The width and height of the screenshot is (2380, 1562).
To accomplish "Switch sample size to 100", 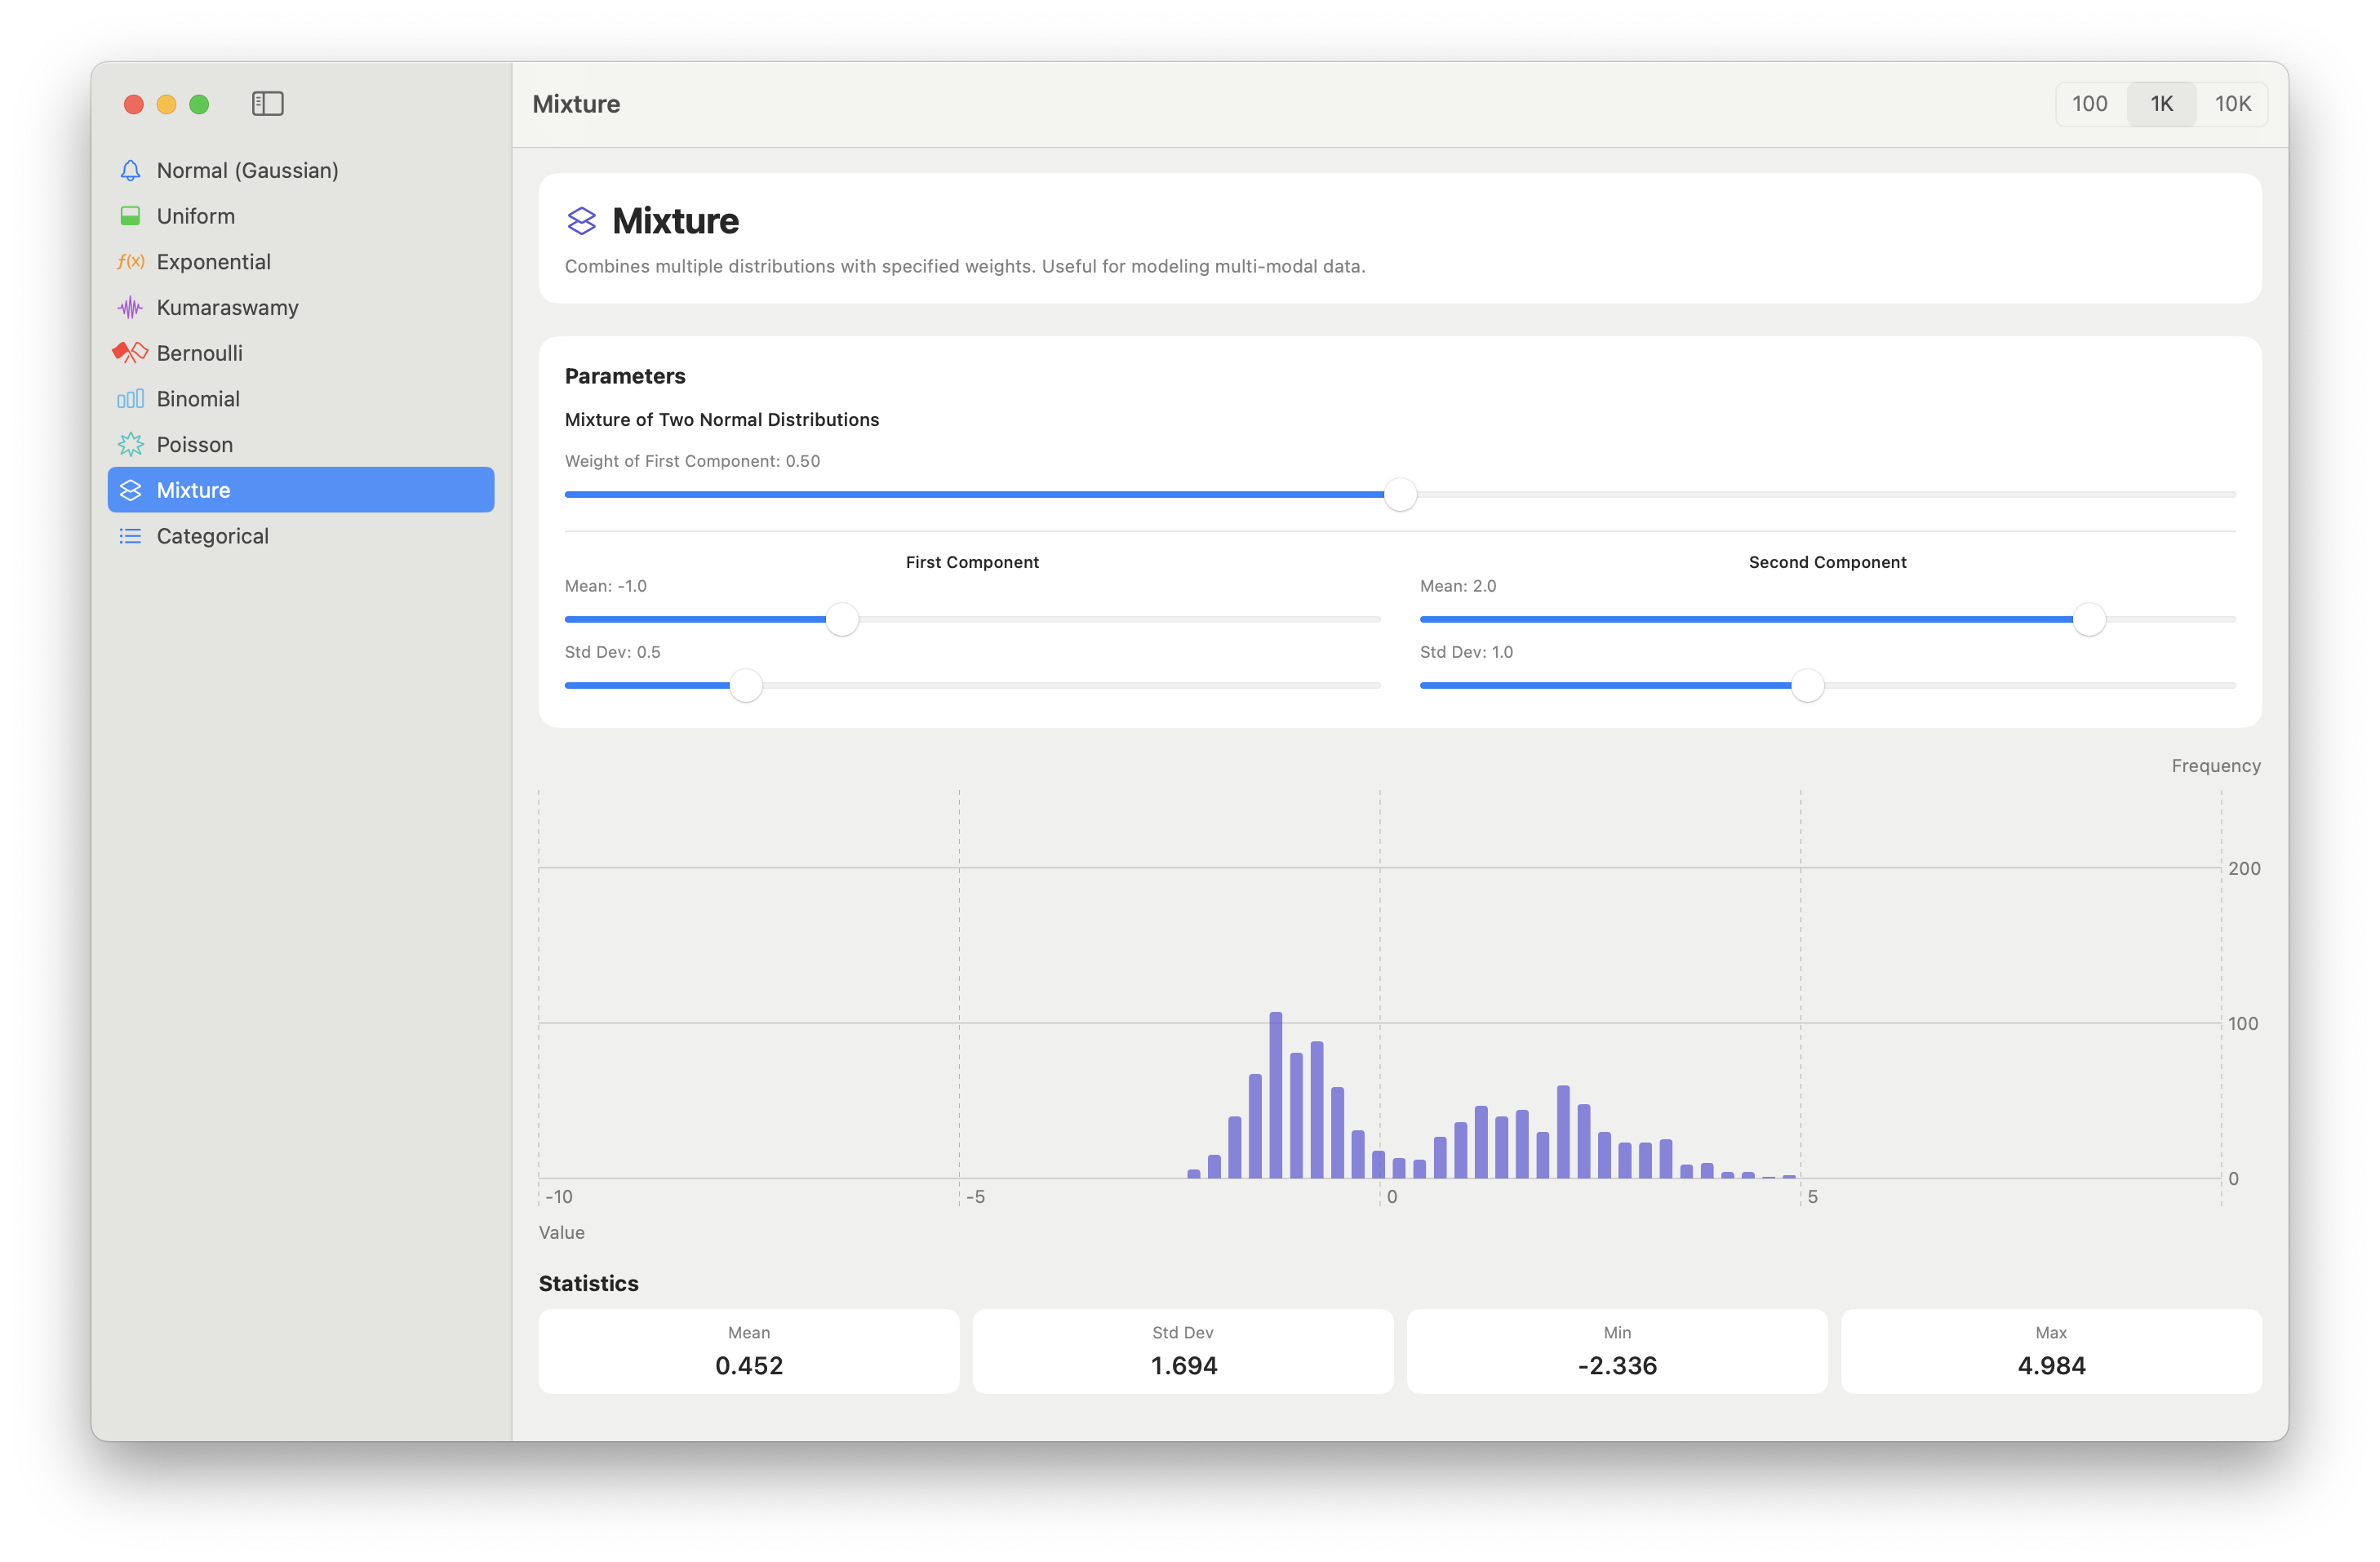I will click(x=2089, y=104).
